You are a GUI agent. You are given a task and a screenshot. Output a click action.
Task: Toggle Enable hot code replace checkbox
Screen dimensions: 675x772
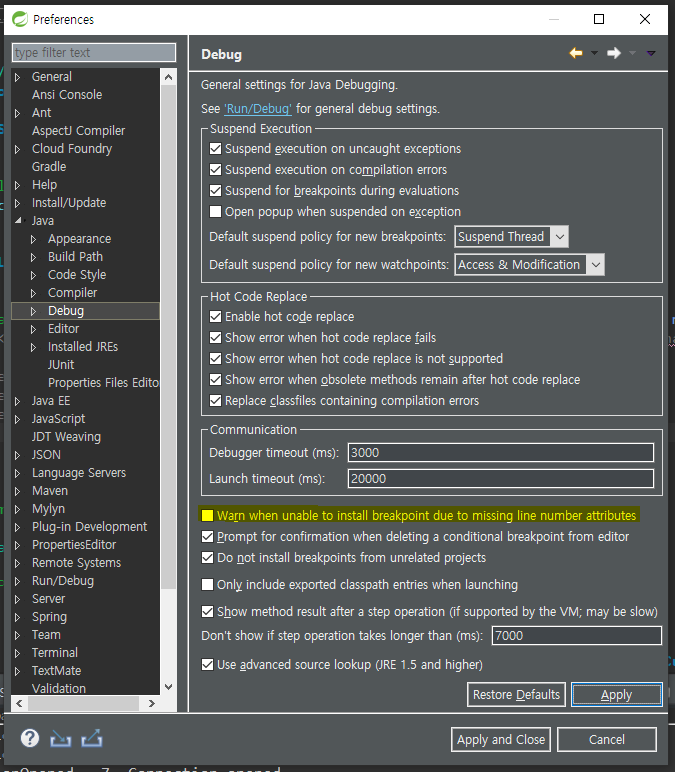[215, 317]
